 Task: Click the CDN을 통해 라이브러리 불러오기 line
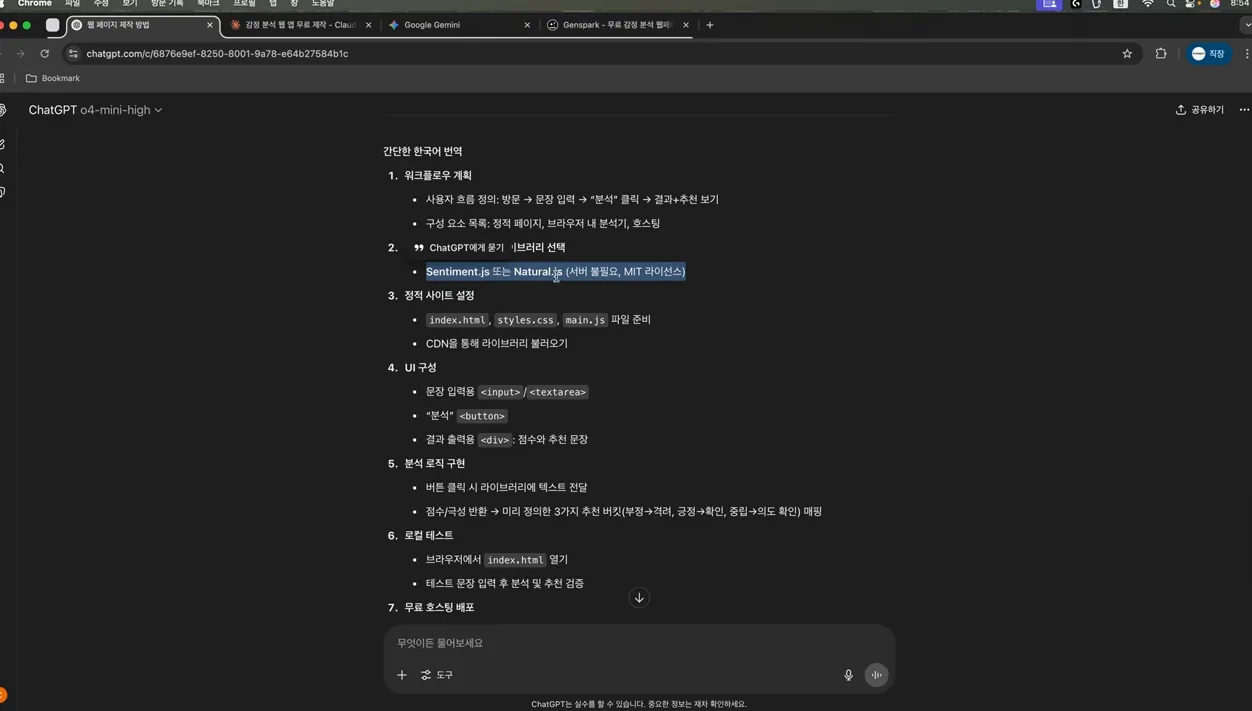[x=496, y=344]
